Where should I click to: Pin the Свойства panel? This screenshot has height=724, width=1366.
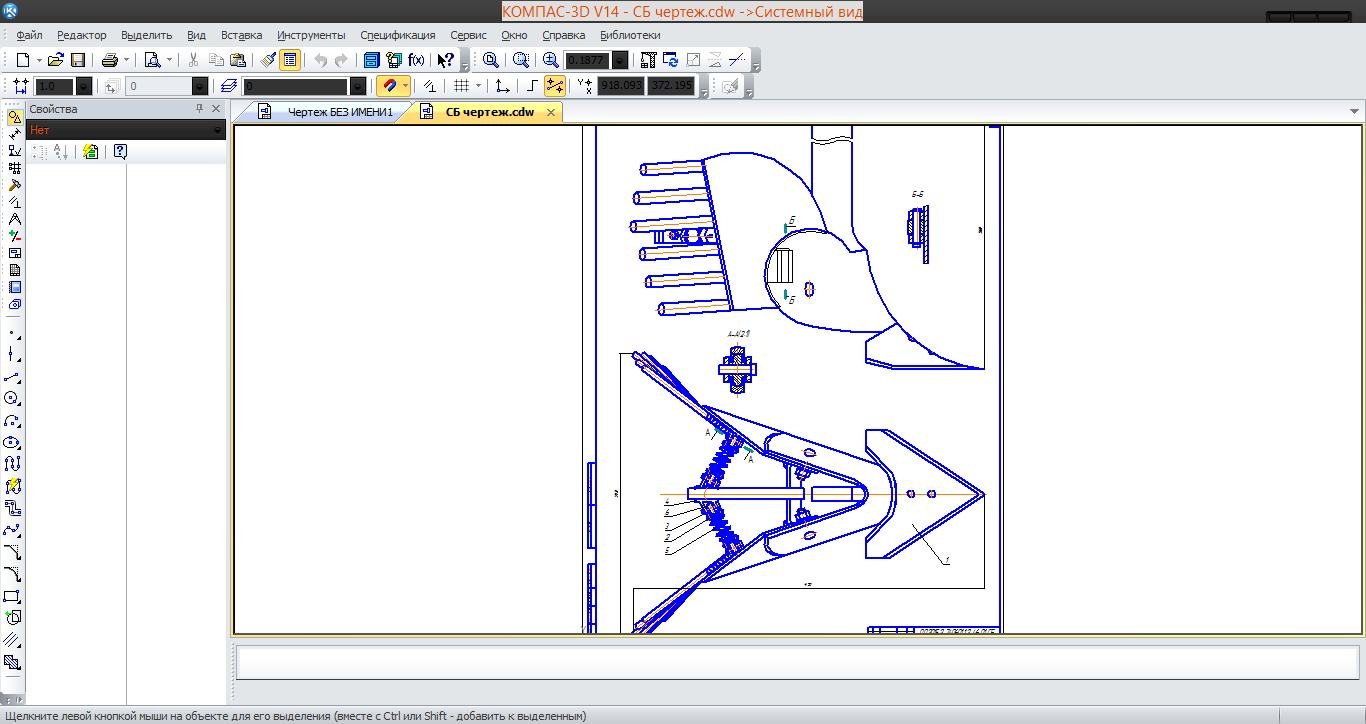199,109
